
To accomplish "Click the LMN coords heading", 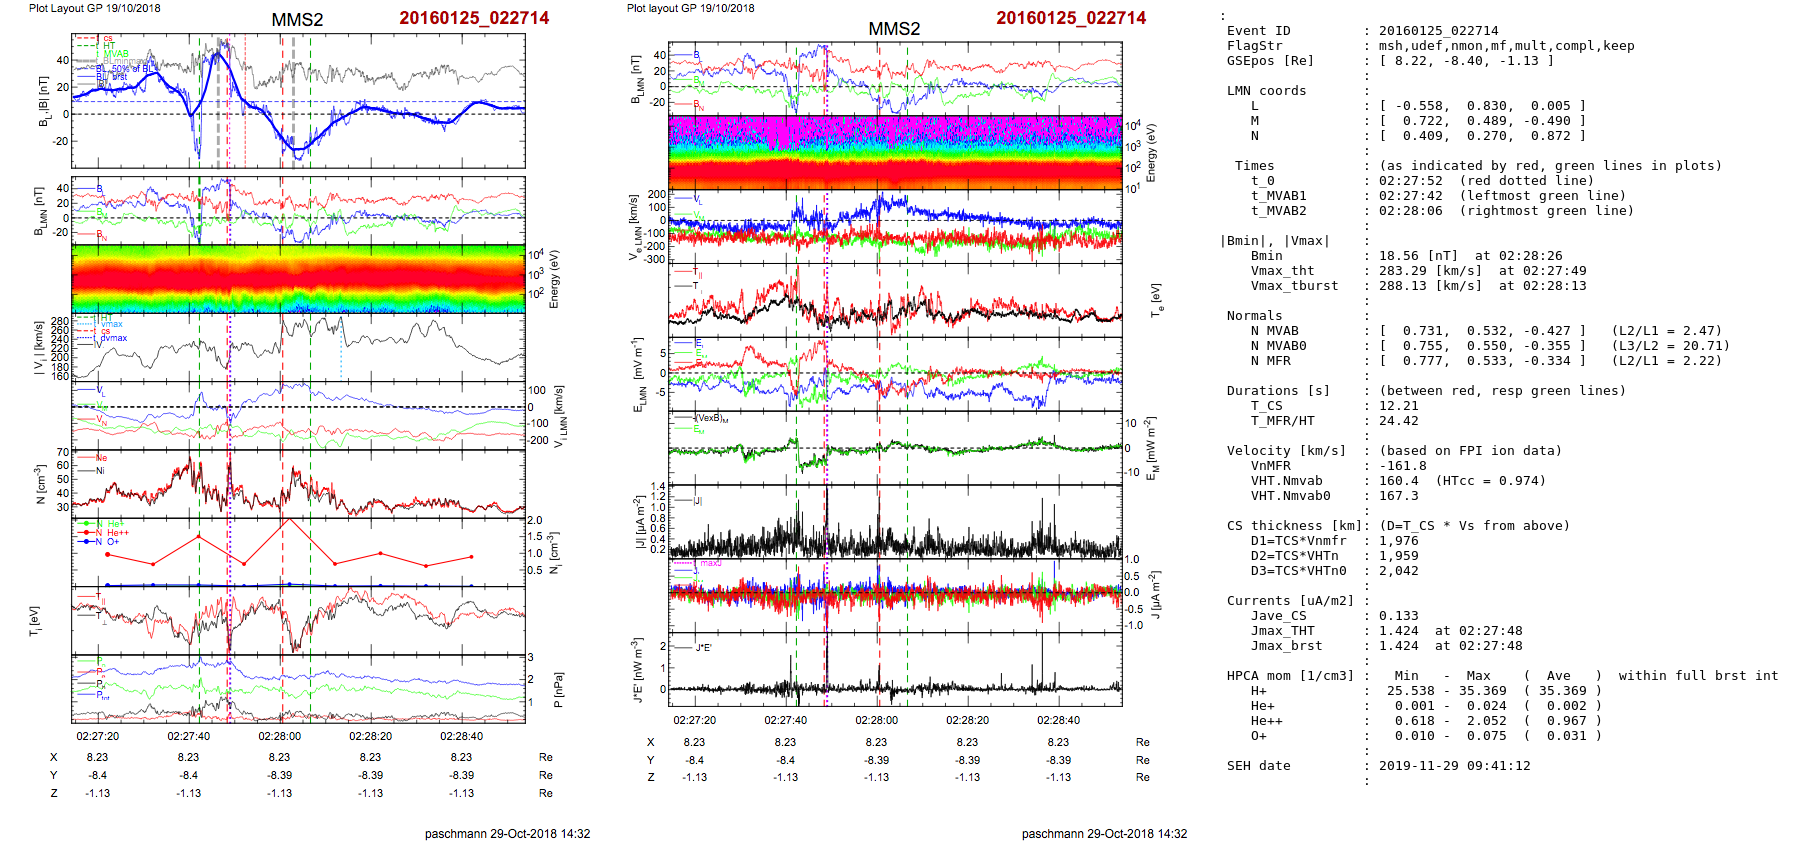I will pyautogui.click(x=1266, y=91).
